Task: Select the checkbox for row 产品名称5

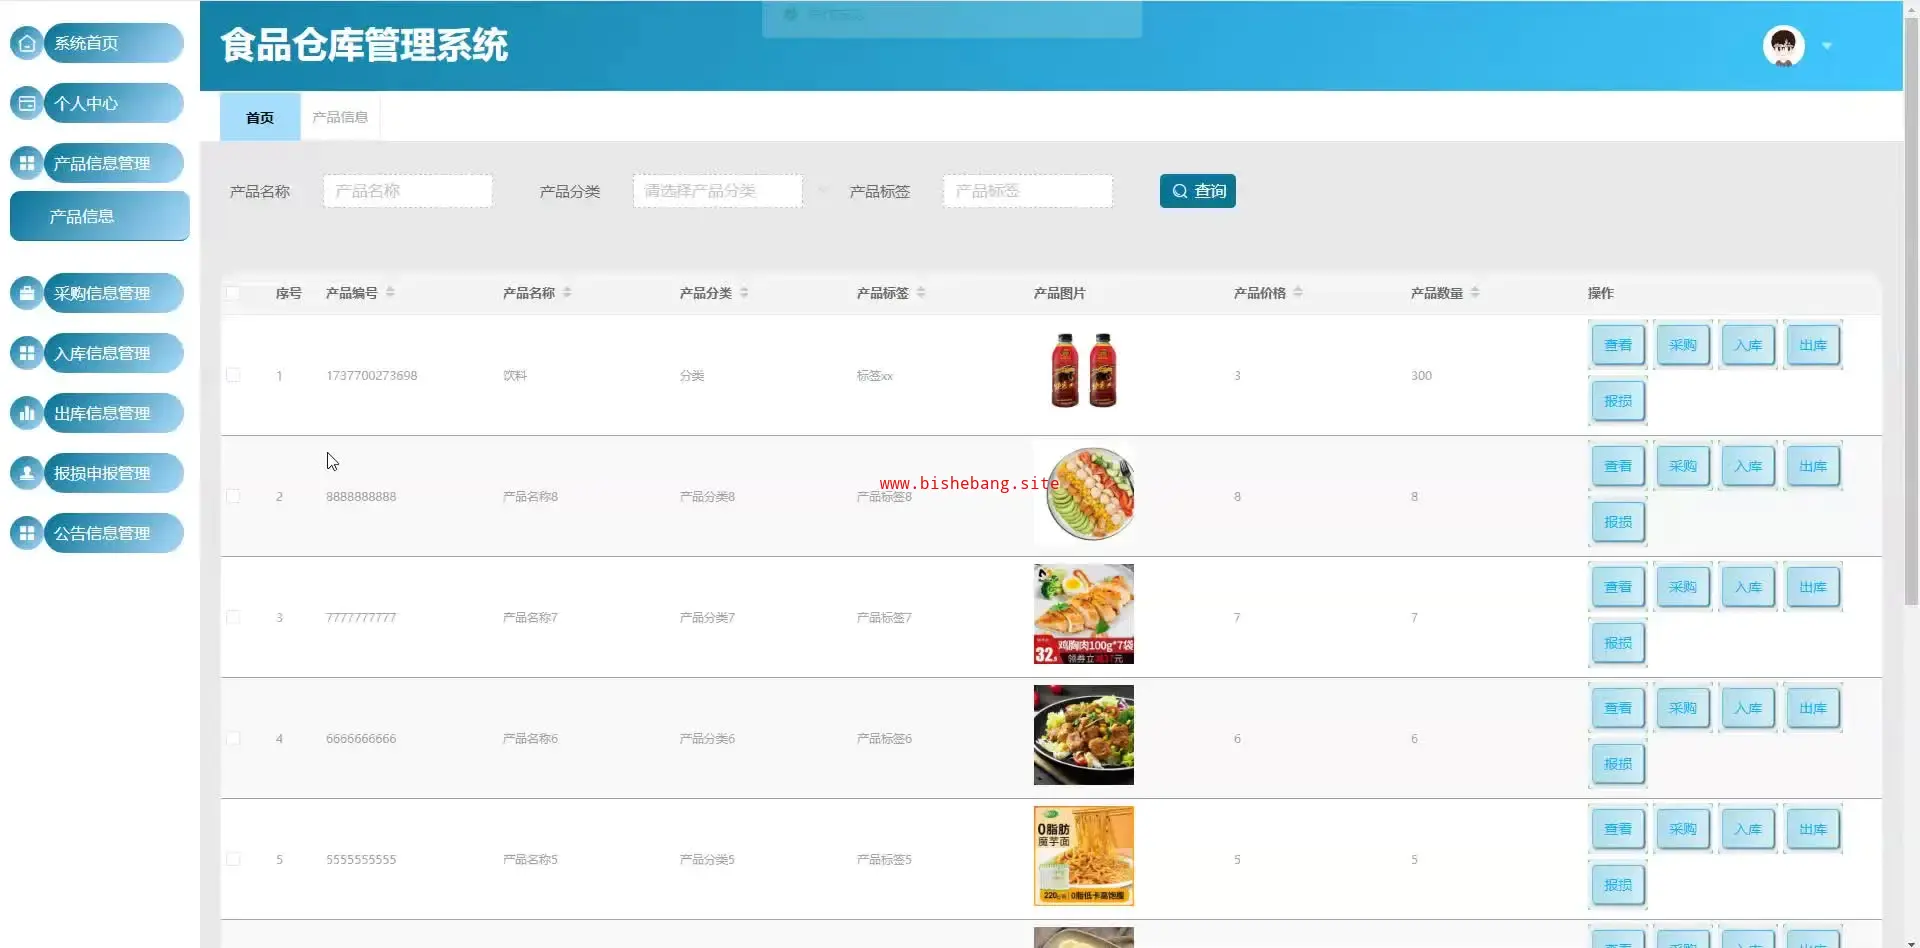Action: (x=233, y=859)
